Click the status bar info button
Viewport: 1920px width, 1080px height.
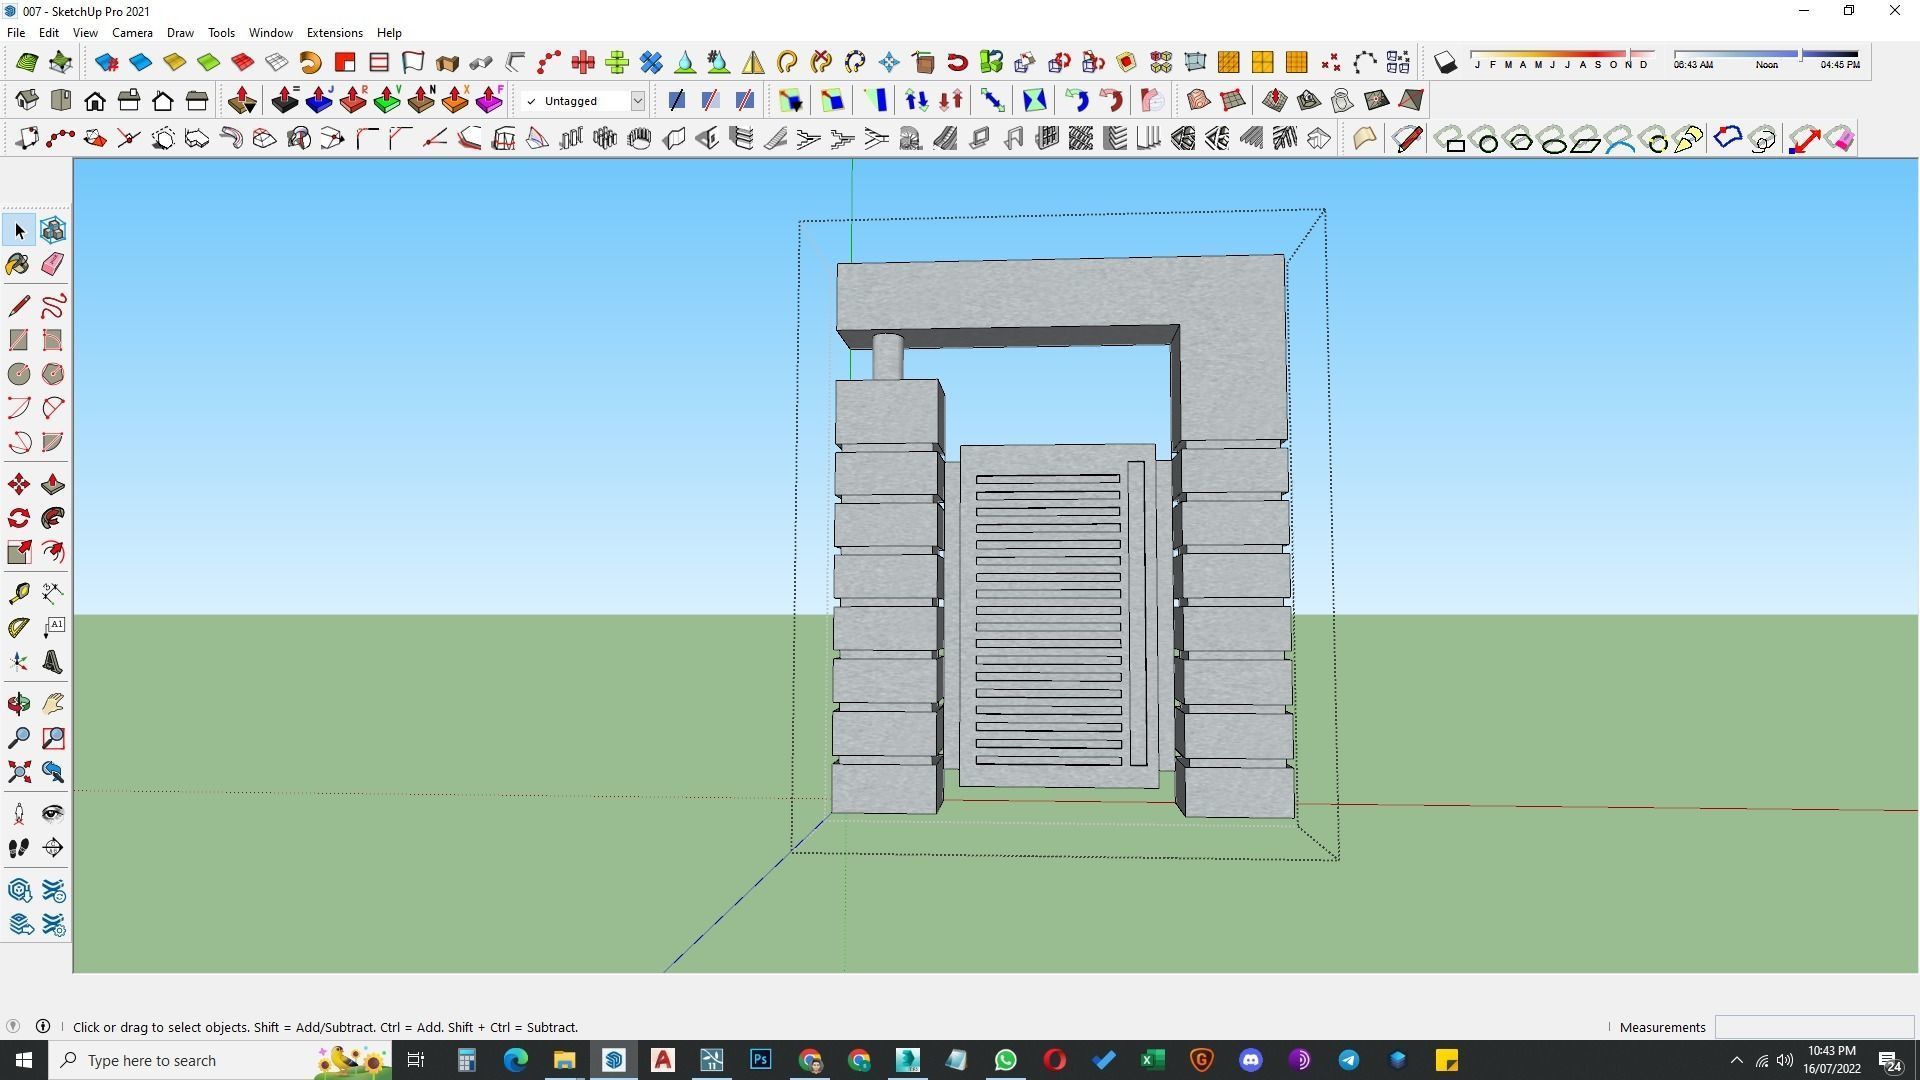(x=43, y=1026)
